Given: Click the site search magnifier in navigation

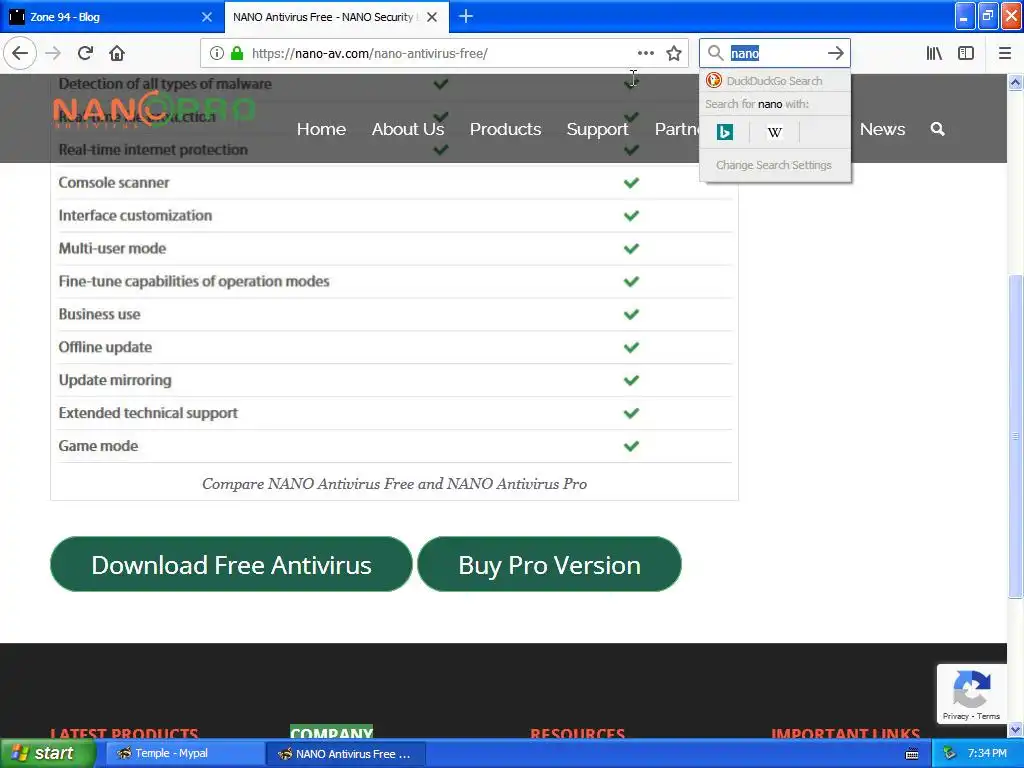Looking at the screenshot, I should point(937,129).
